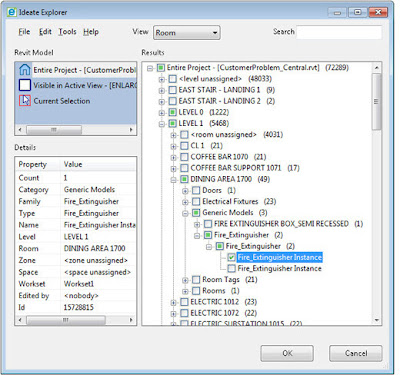Click the Results scrollbar down arrow
This screenshot has height=375, width=400.
click(377, 320)
